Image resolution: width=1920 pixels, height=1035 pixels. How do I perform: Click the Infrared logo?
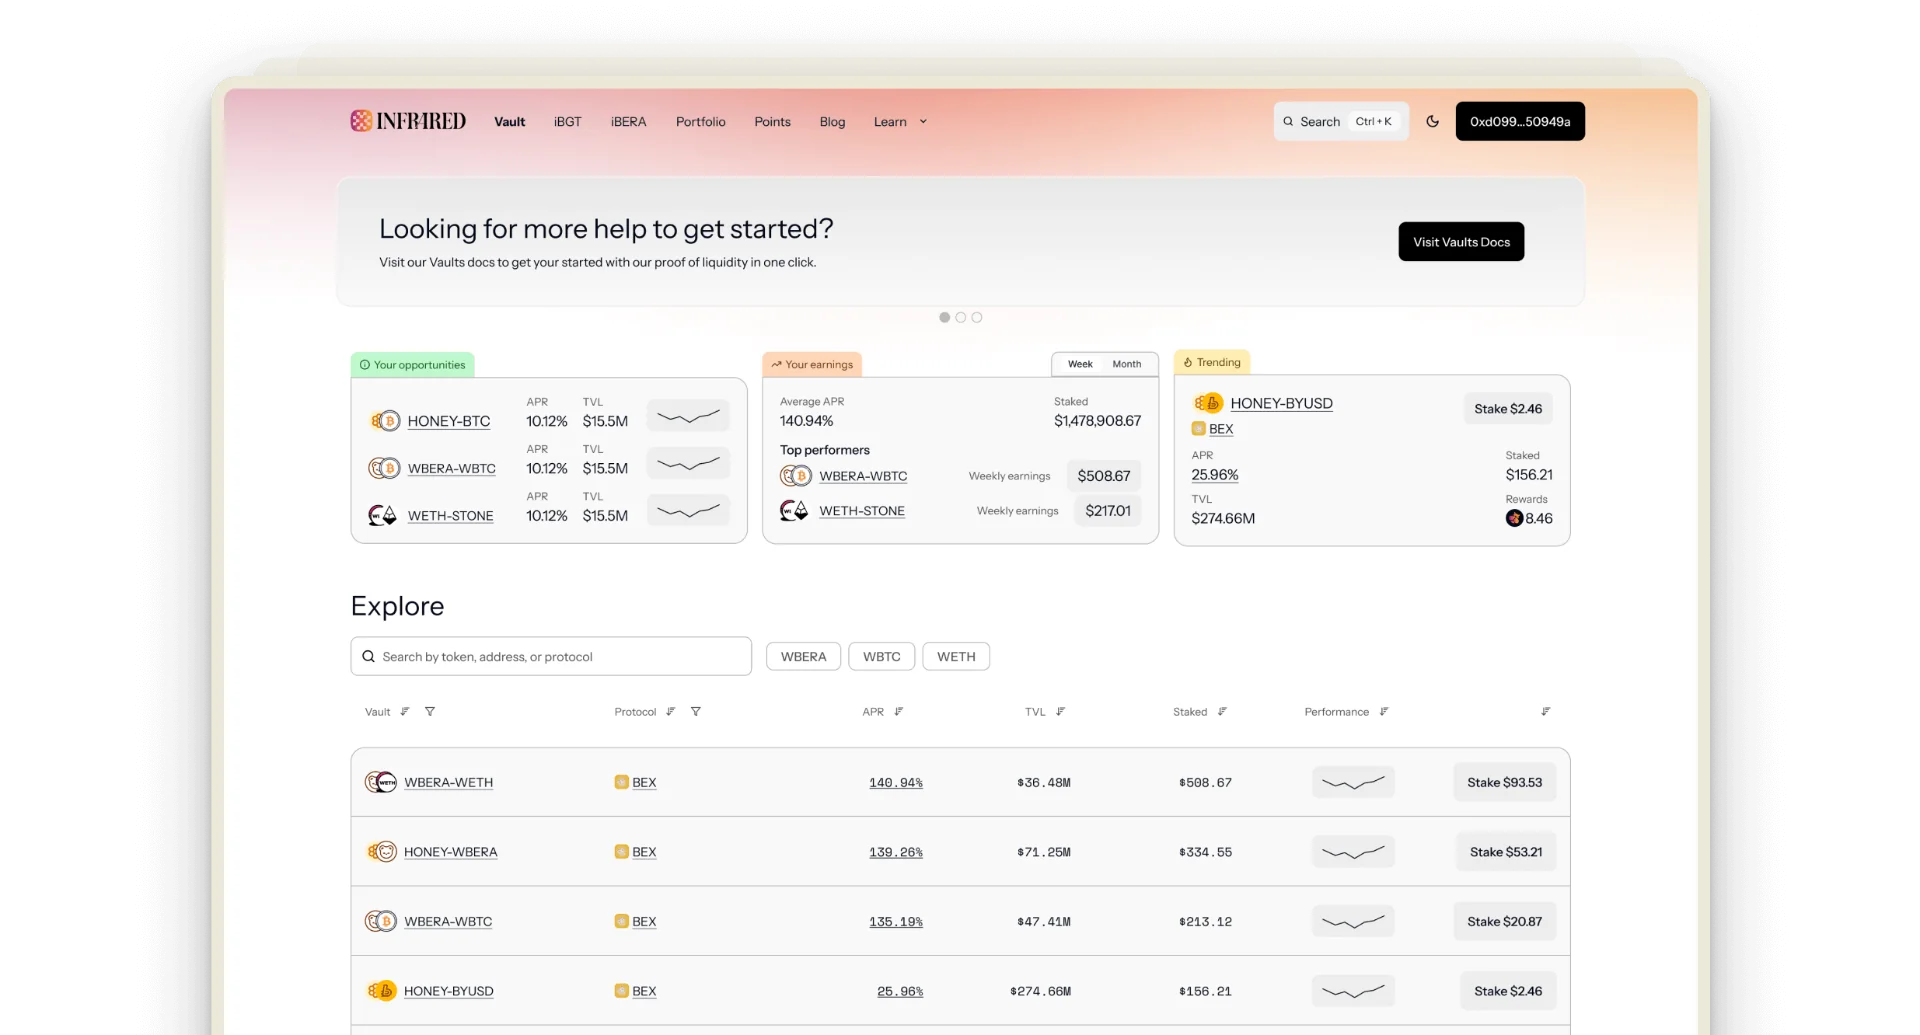[408, 121]
